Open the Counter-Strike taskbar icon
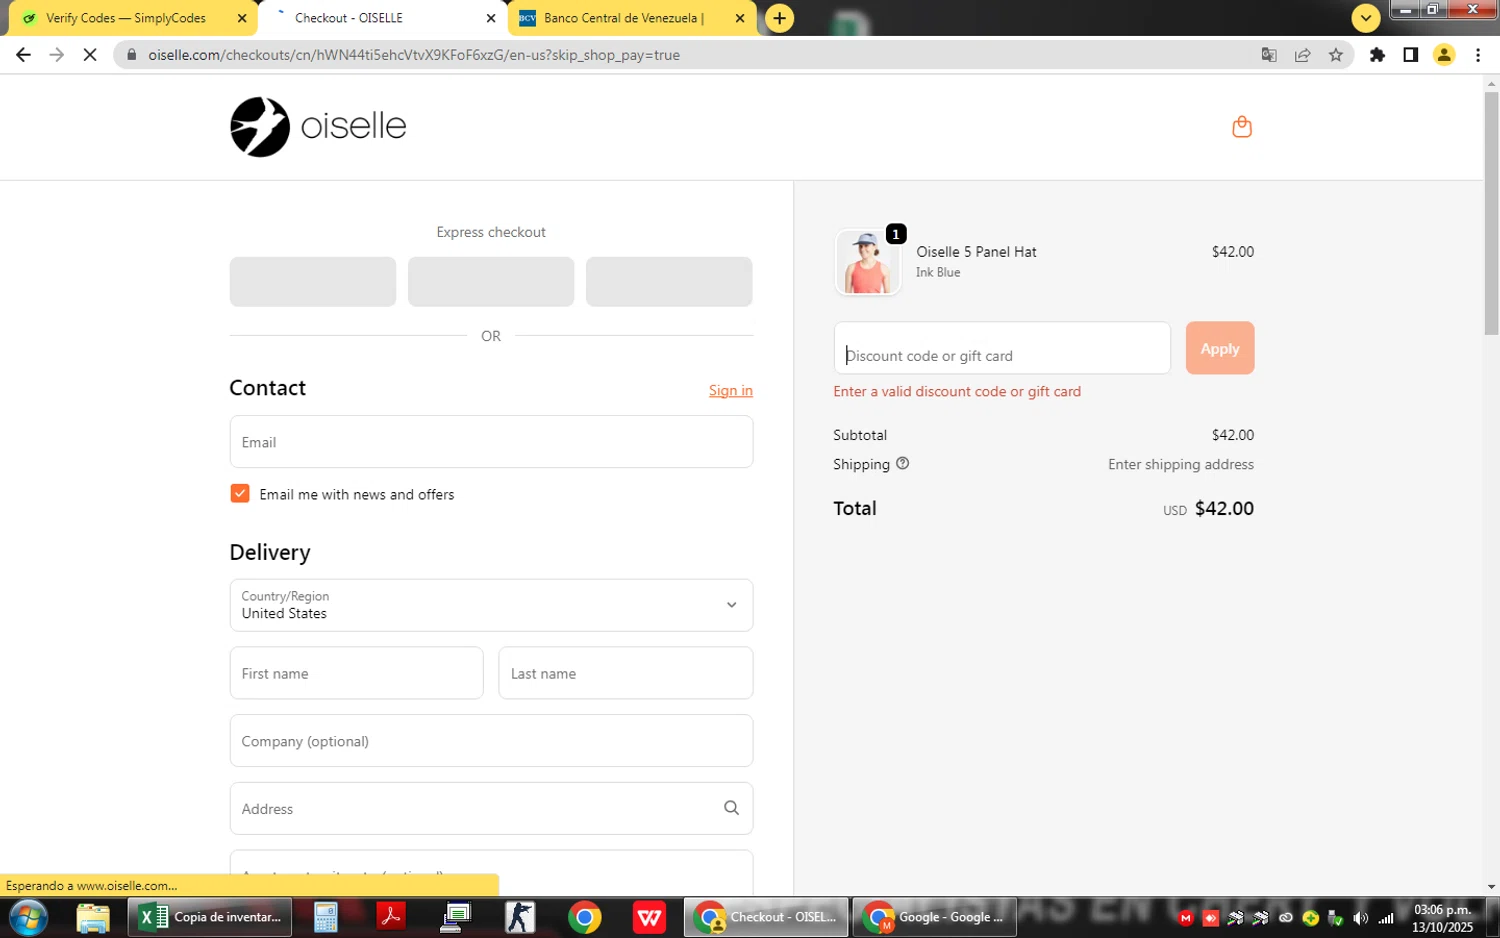Image resolution: width=1500 pixels, height=938 pixels. coord(520,917)
